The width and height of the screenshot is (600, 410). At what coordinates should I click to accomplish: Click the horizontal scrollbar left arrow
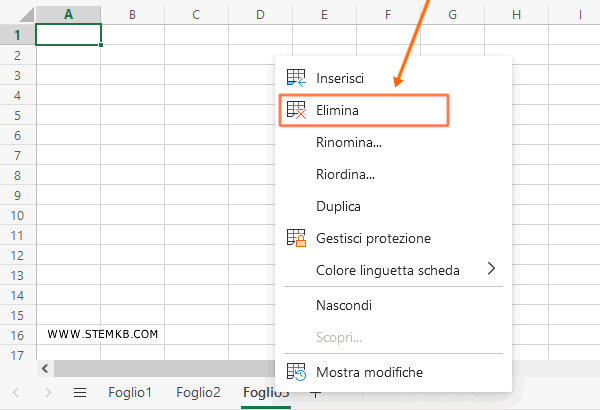tap(45, 369)
